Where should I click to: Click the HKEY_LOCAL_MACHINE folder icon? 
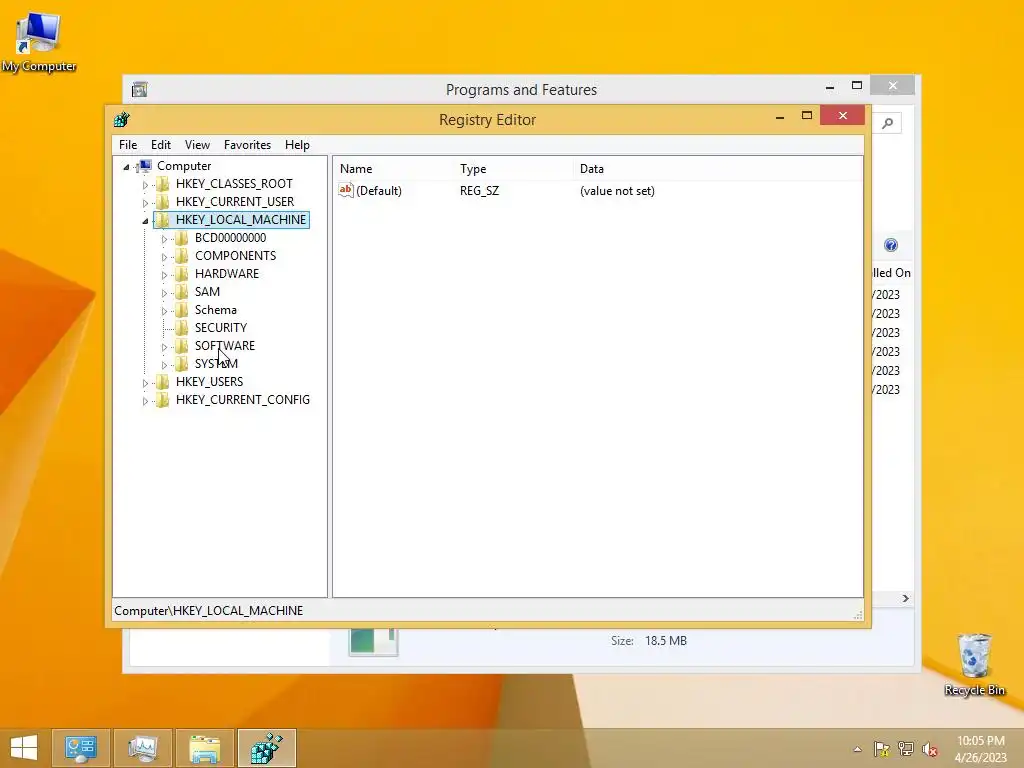click(x=163, y=219)
